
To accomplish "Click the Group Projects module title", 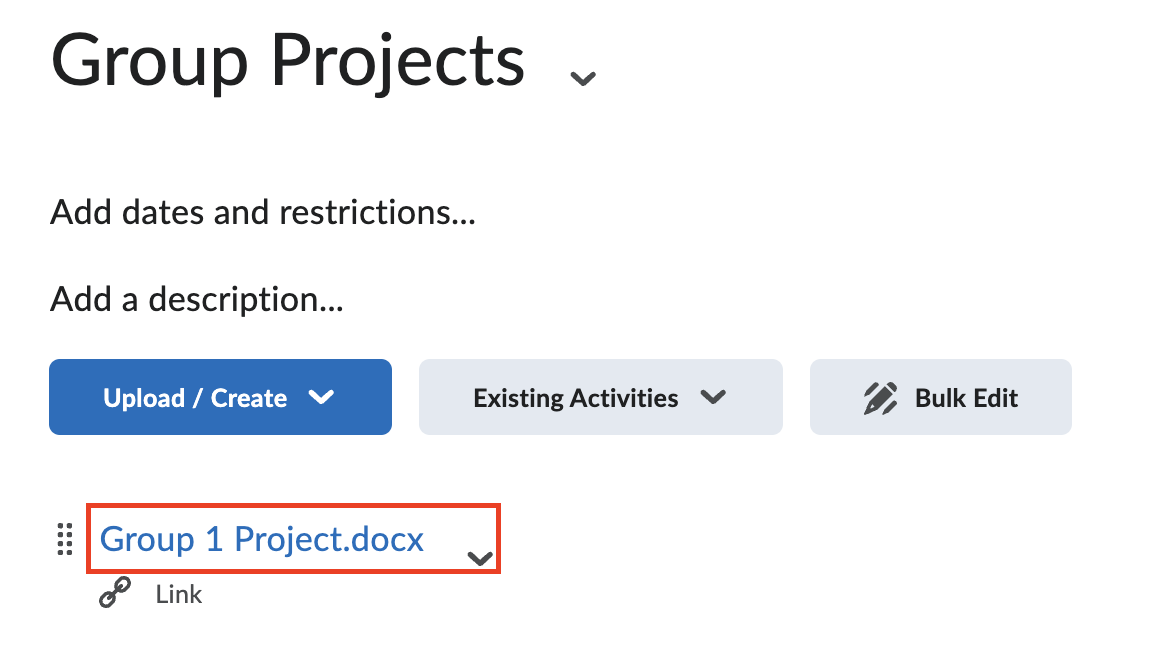I will point(288,62).
